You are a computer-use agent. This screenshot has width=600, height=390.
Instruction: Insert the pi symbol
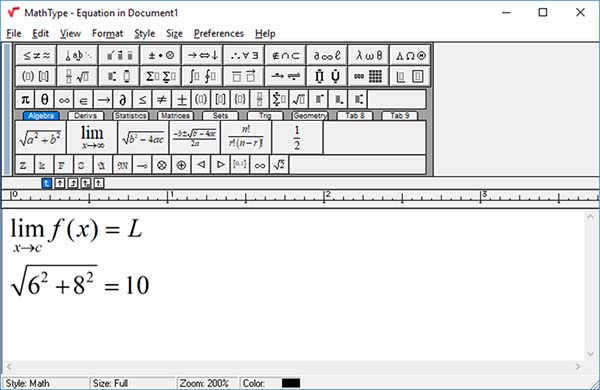[x=25, y=100]
